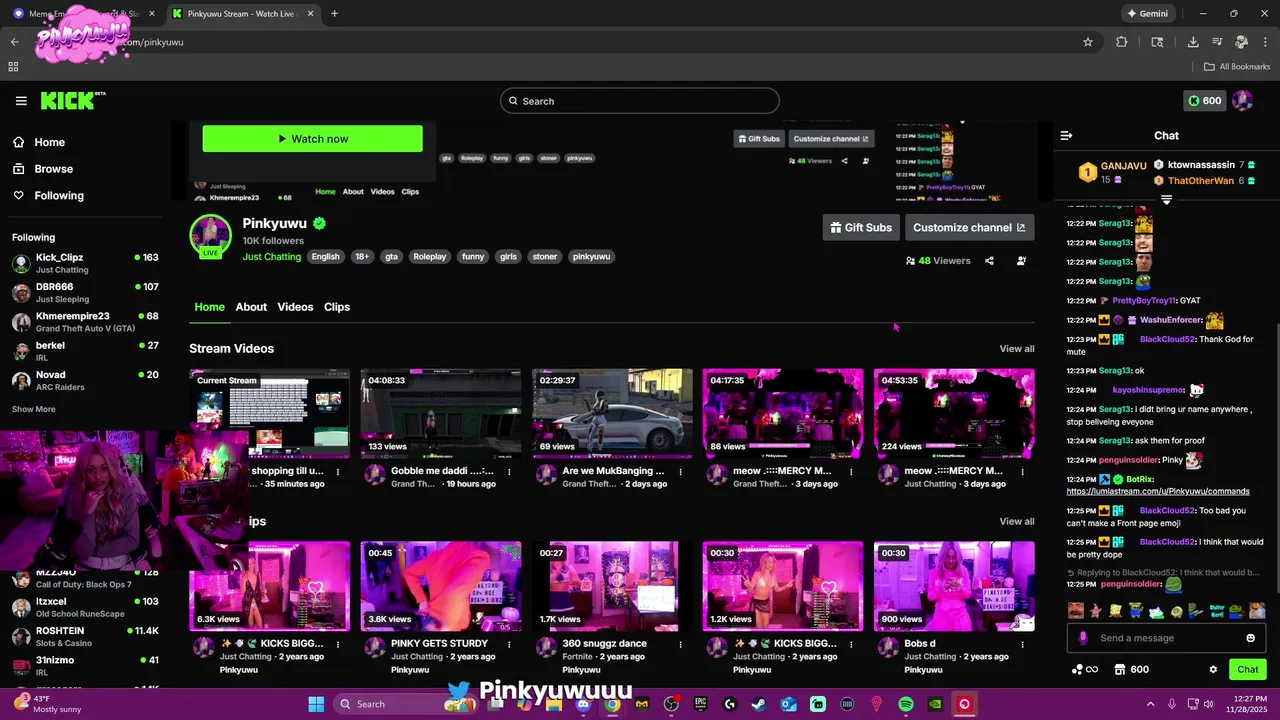This screenshot has height=720, width=1280.
Task: Open the emoji picker in message box
Action: pyautogui.click(x=1250, y=638)
